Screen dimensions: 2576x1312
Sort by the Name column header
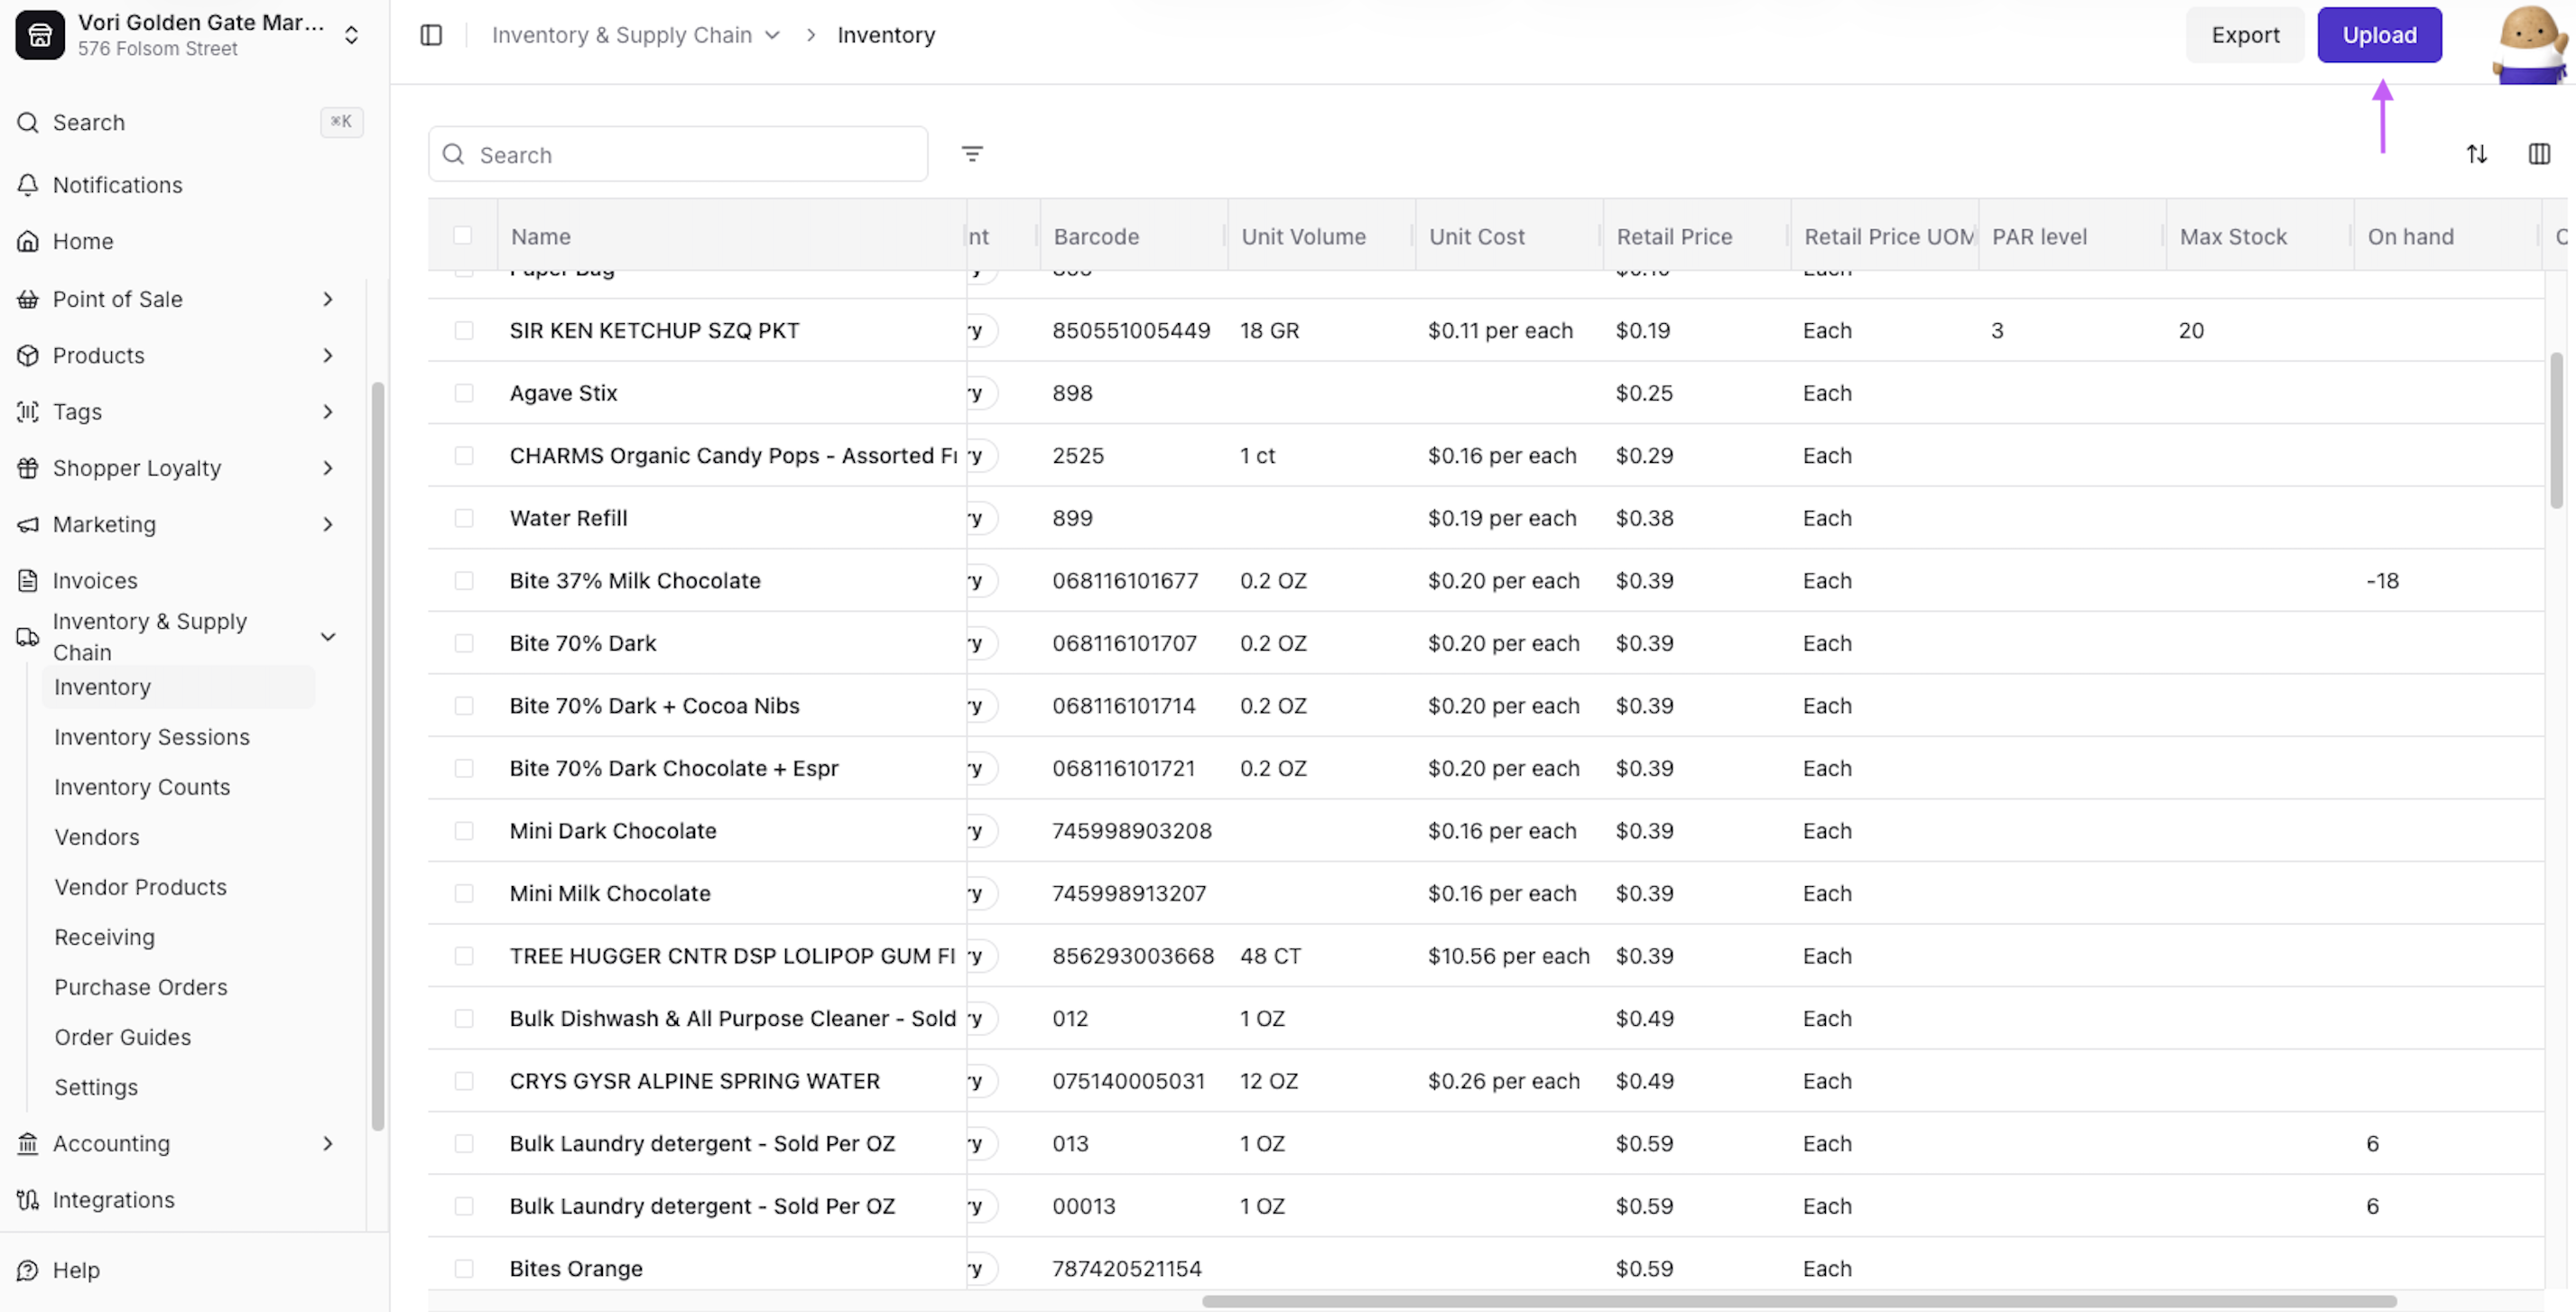pos(541,237)
